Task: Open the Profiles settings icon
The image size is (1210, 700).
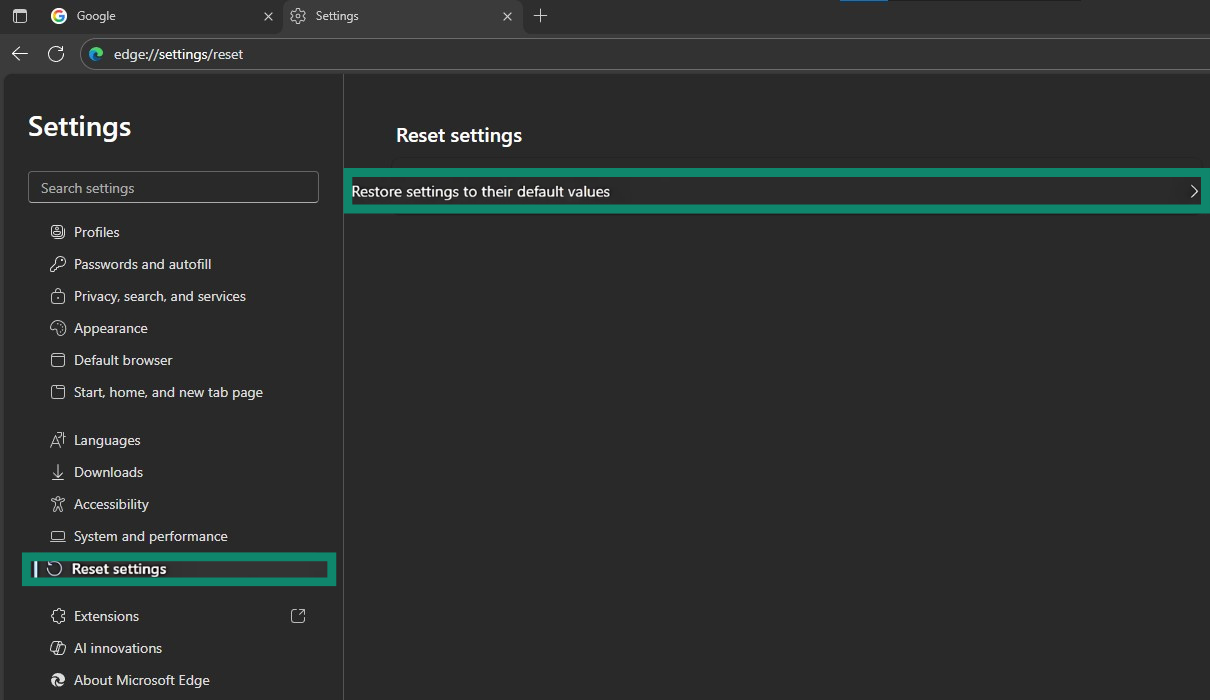Action: [x=58, y=231]
